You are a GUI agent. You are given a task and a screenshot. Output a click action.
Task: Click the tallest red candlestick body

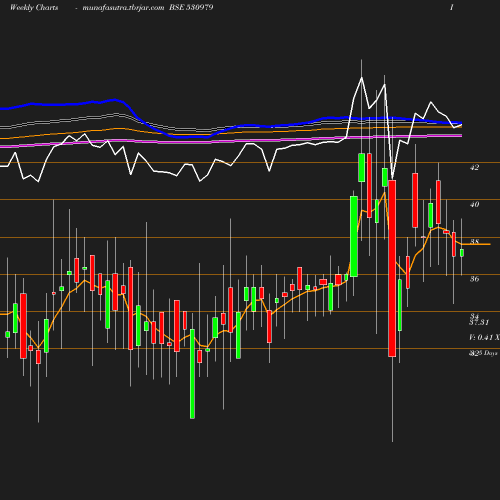(x=392, y=268)
